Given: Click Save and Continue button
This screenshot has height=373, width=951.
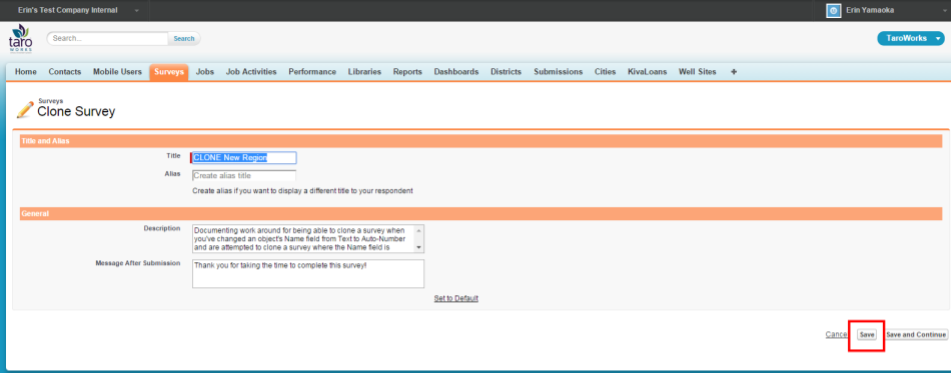Looking at the screenshot, I should (916, 335).
